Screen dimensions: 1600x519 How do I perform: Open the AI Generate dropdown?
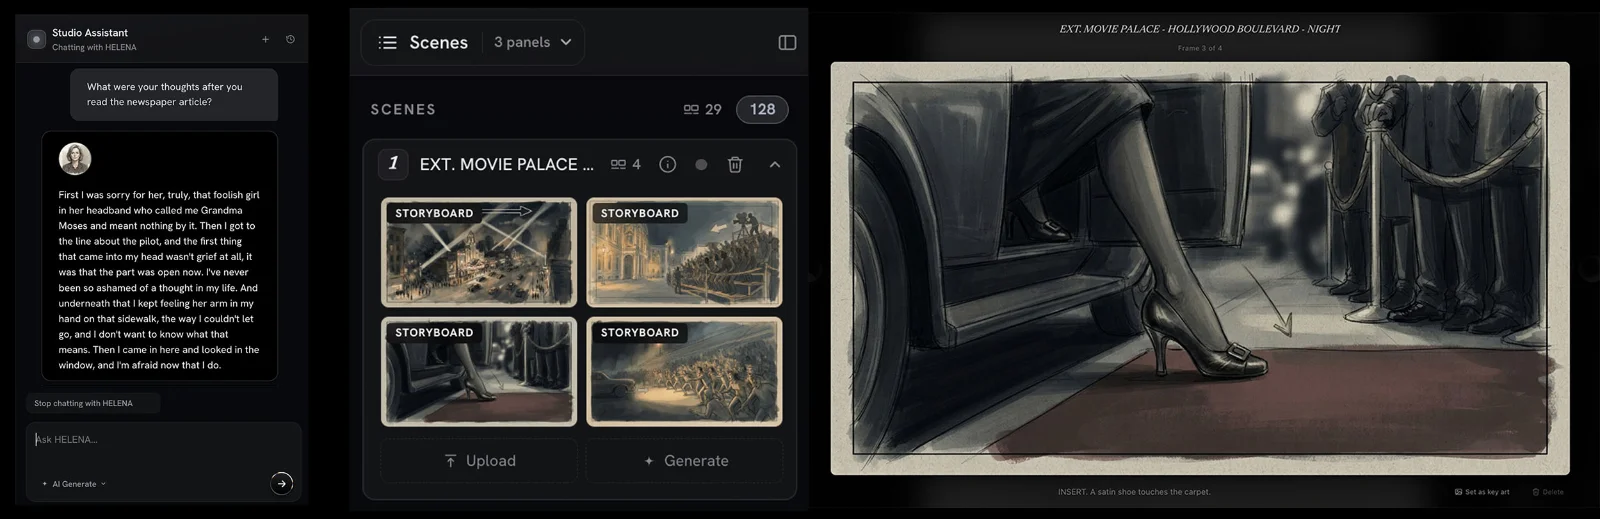(x=74, y=484)
